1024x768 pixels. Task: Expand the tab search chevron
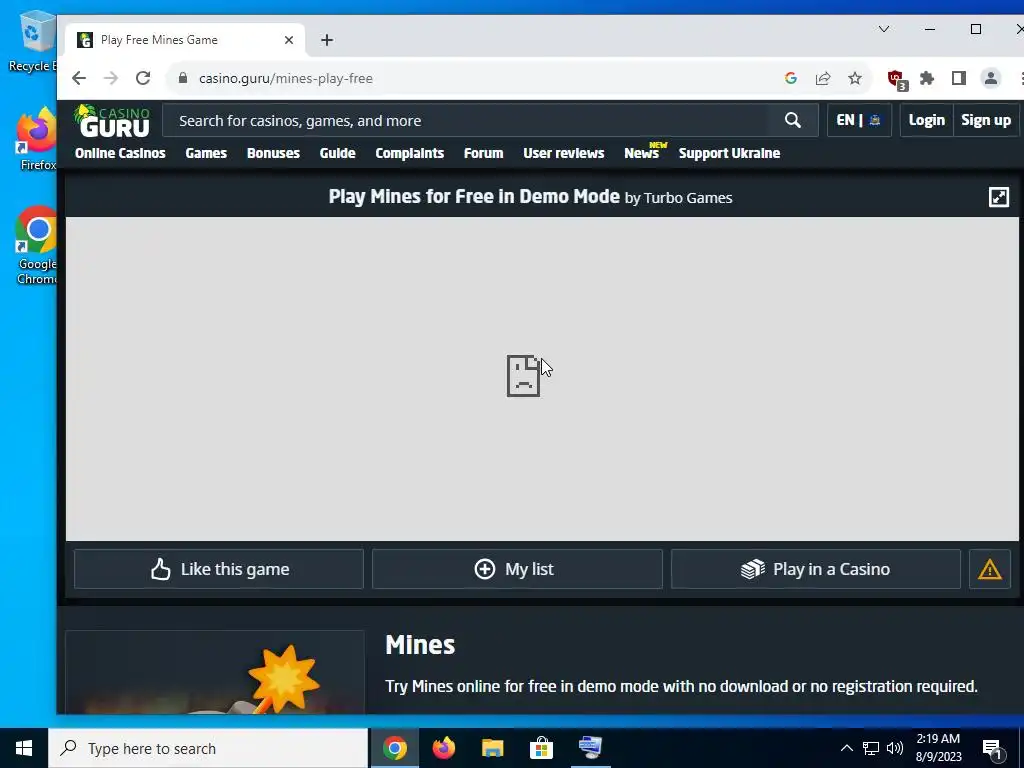pos(884,29)
